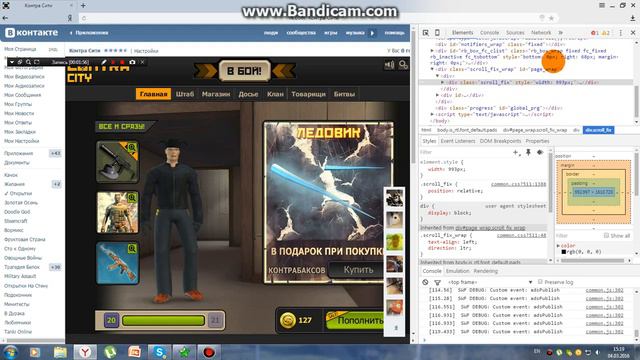Open the Rendering drawer tab

point(485,271)
